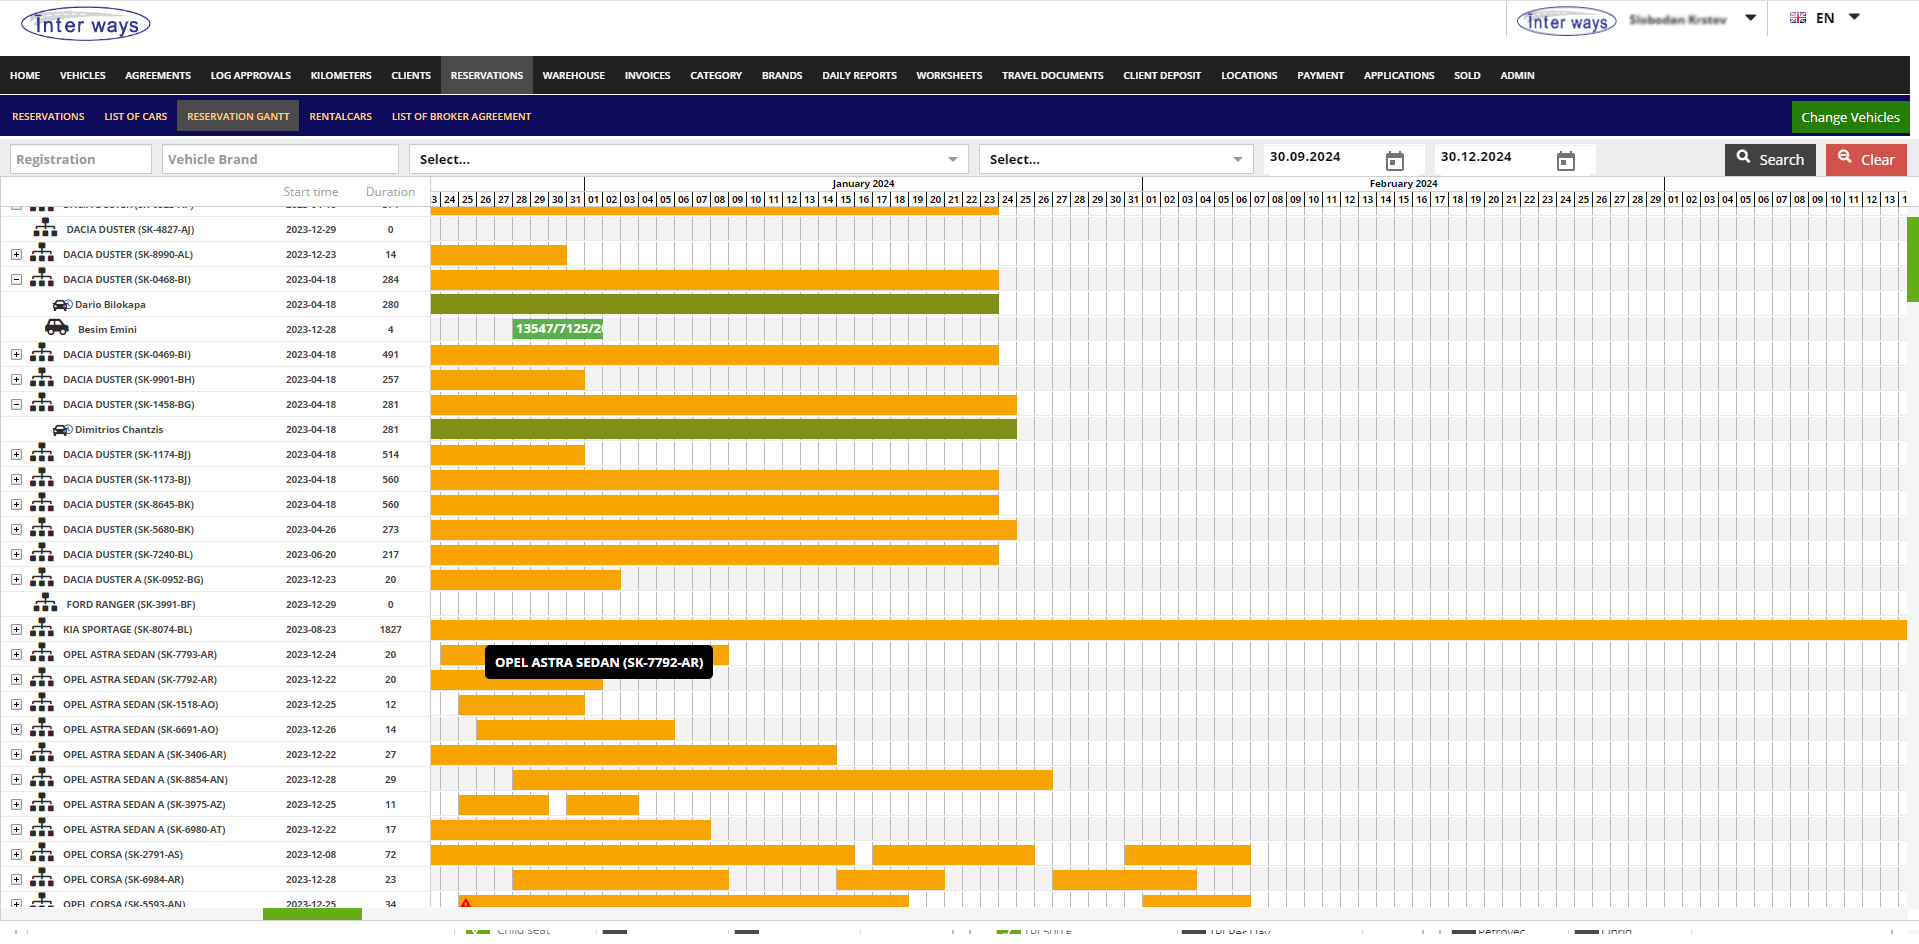
Task: Click the Registration input field
Action: click(81, 159)
